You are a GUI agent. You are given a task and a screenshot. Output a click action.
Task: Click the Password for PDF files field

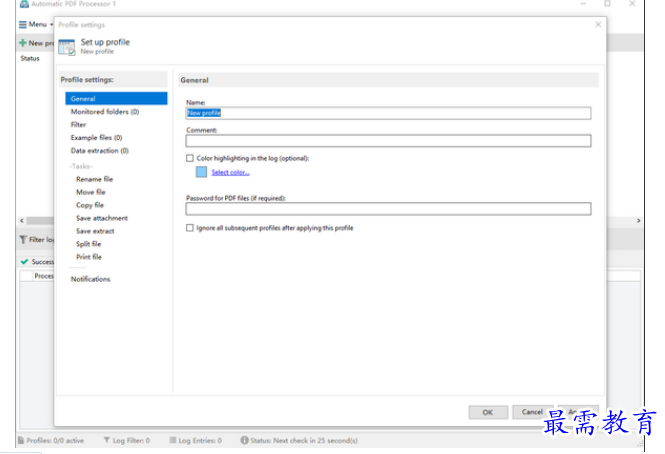[x=388, y=209]
